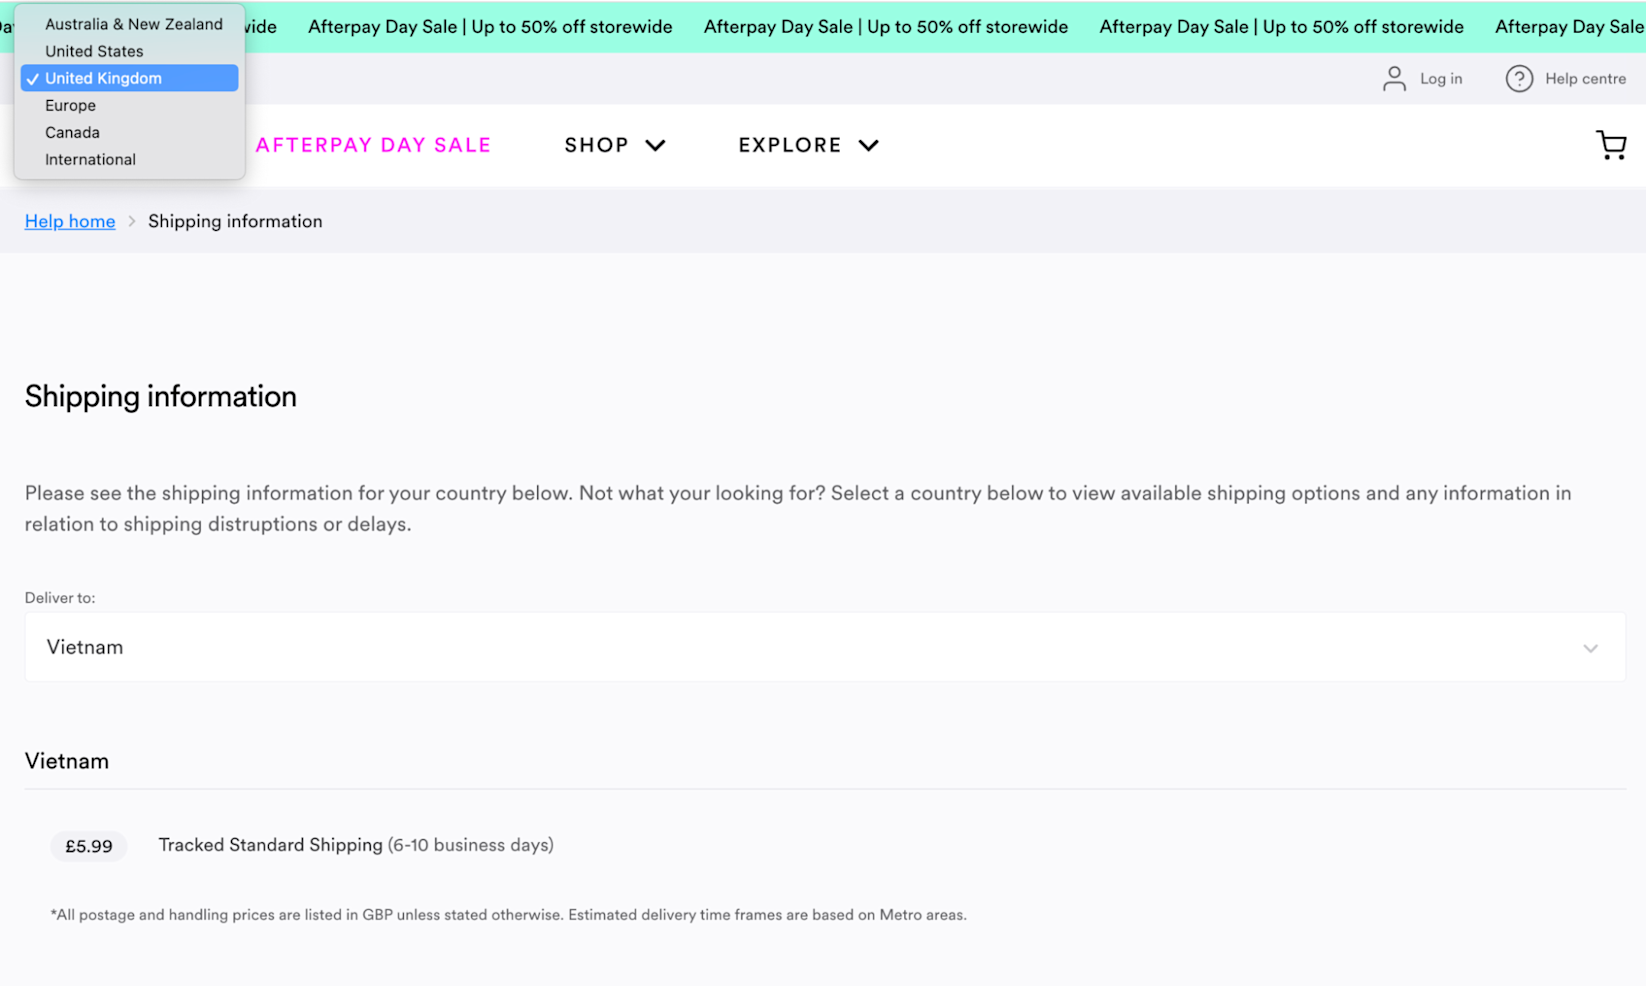Image resolution: width=1646 pixels, height=986 pixels.
Task: Click the GBP postage footnote text
Action: [508, 915]
